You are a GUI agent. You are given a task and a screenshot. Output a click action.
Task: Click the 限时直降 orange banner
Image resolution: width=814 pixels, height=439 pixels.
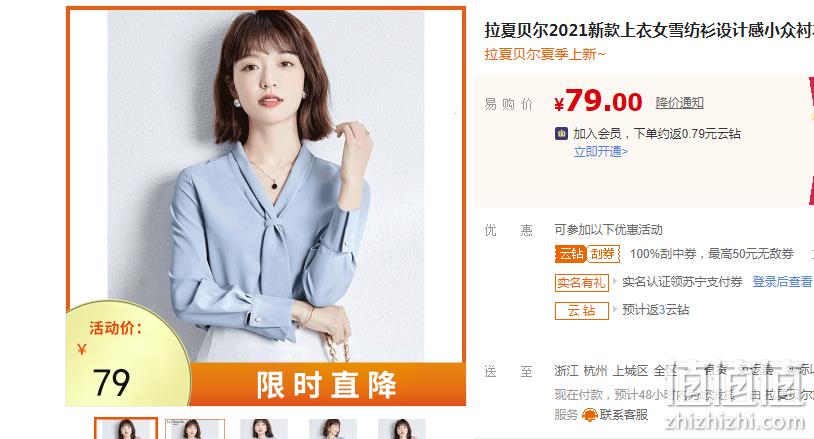point(327,385)
